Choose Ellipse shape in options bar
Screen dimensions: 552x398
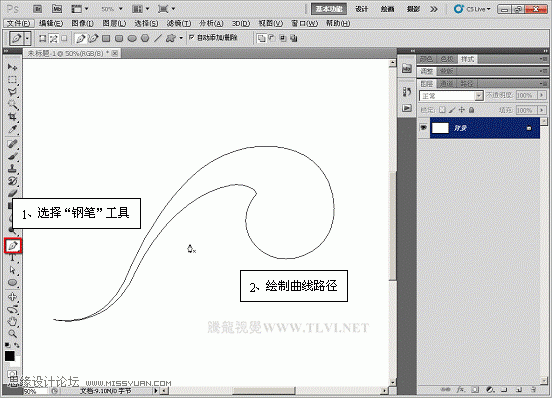pos(132,38)
